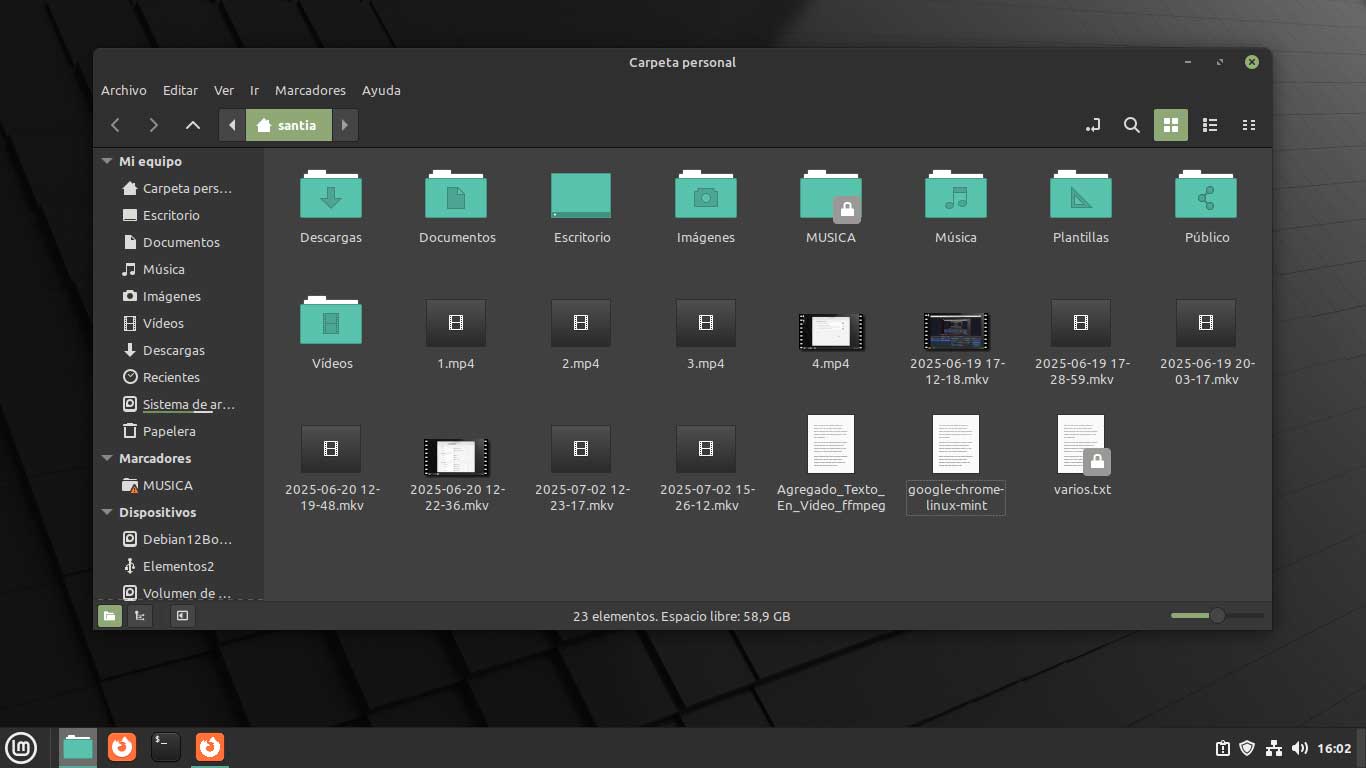Image resolution: width=1366 pixels, height=768 pixels.
Task: Select the locked varios.txt file
Action: pyautogui.click(x=1081, y=444)
